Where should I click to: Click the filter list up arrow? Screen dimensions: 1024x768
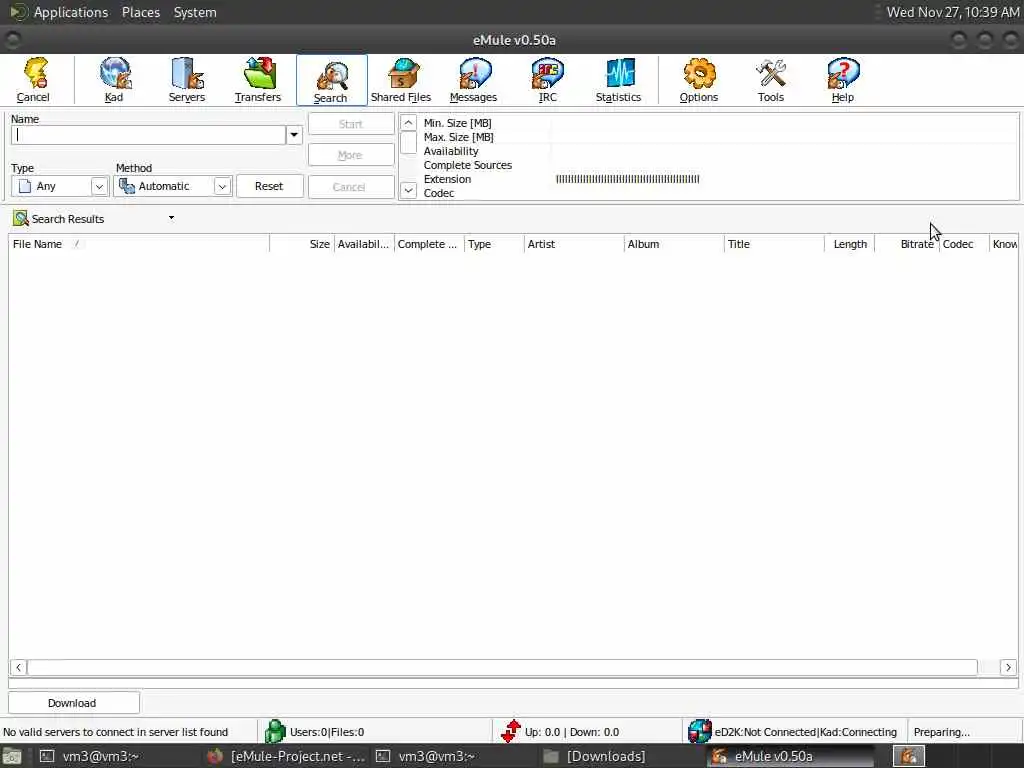click(x=408, y=123)
